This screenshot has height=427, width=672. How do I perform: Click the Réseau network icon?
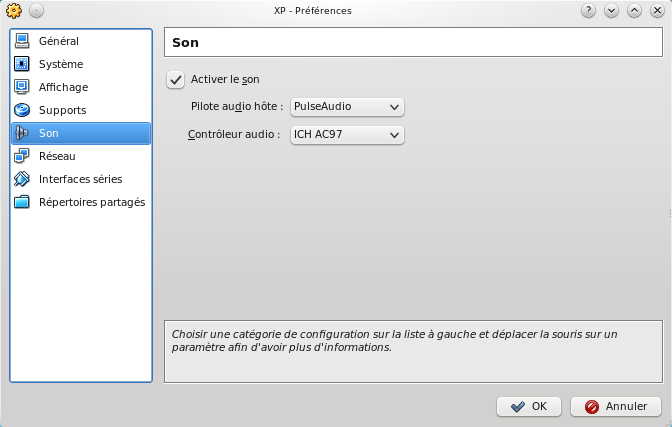(22, 157)
